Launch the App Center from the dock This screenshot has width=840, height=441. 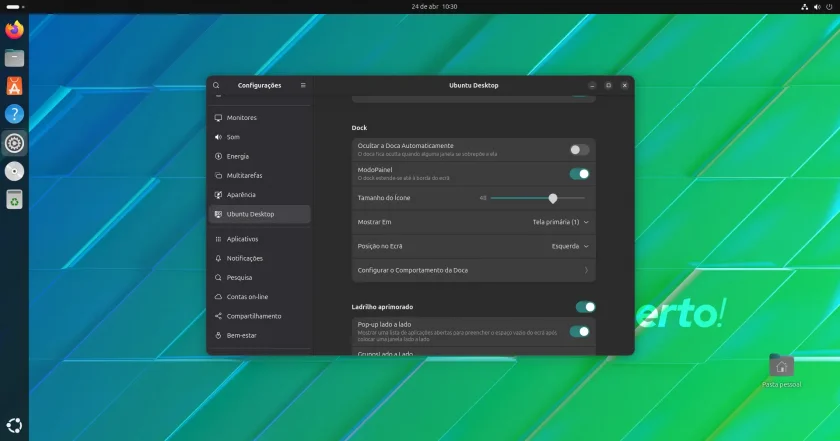point(14,86)
